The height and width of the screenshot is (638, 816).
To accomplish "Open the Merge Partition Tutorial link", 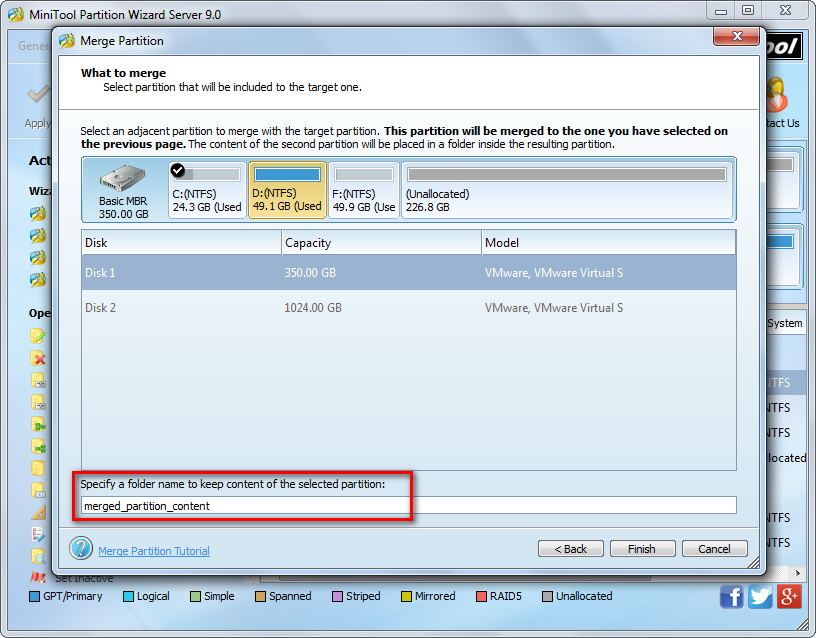I will [154, 551].
